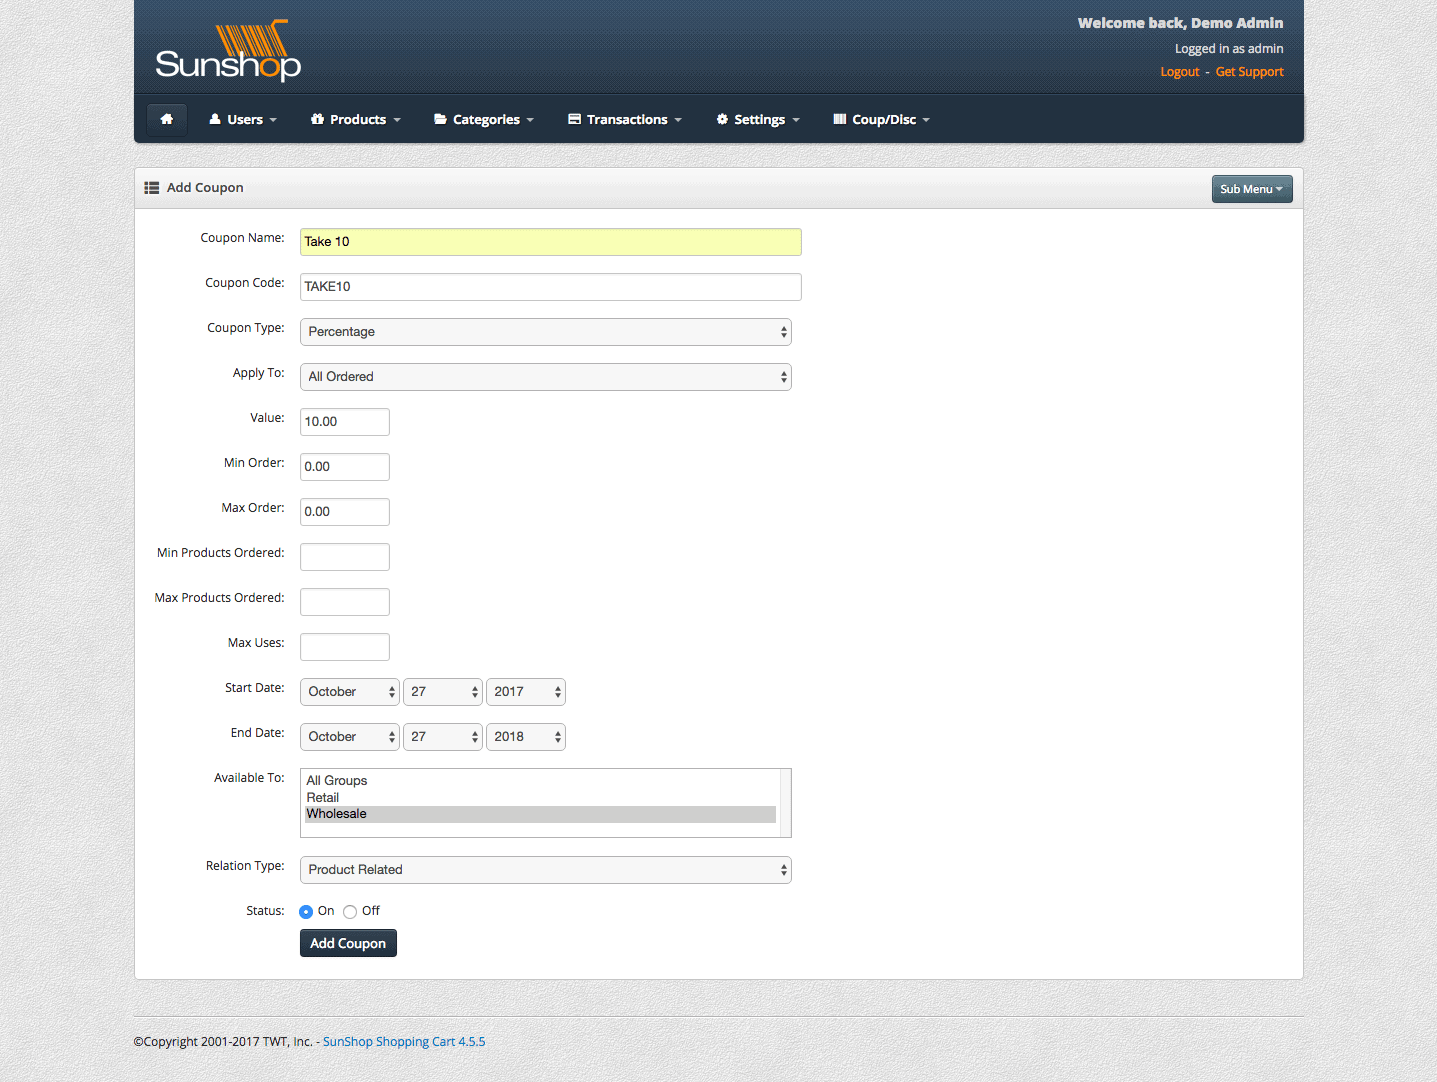Go to the home dashboard icon
The width and height of the screenshot is (1437, 1082).
pyautogui.click(x=167, y=119)
